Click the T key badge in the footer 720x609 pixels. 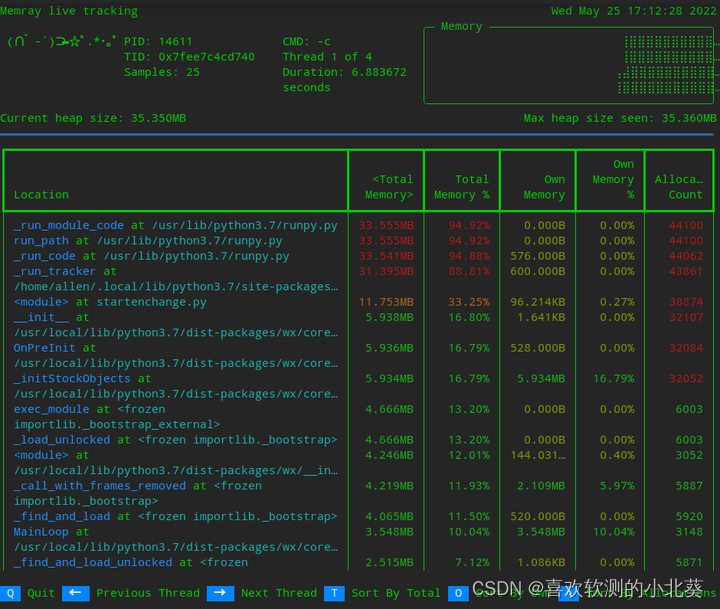[334, 593]
